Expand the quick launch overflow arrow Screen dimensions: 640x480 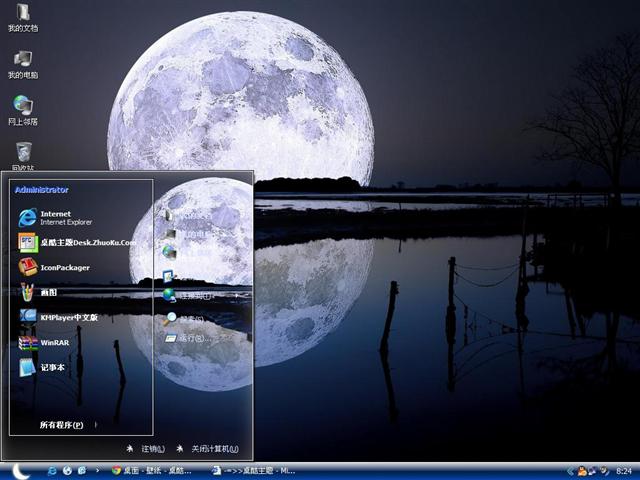click(x=97, y=470)
